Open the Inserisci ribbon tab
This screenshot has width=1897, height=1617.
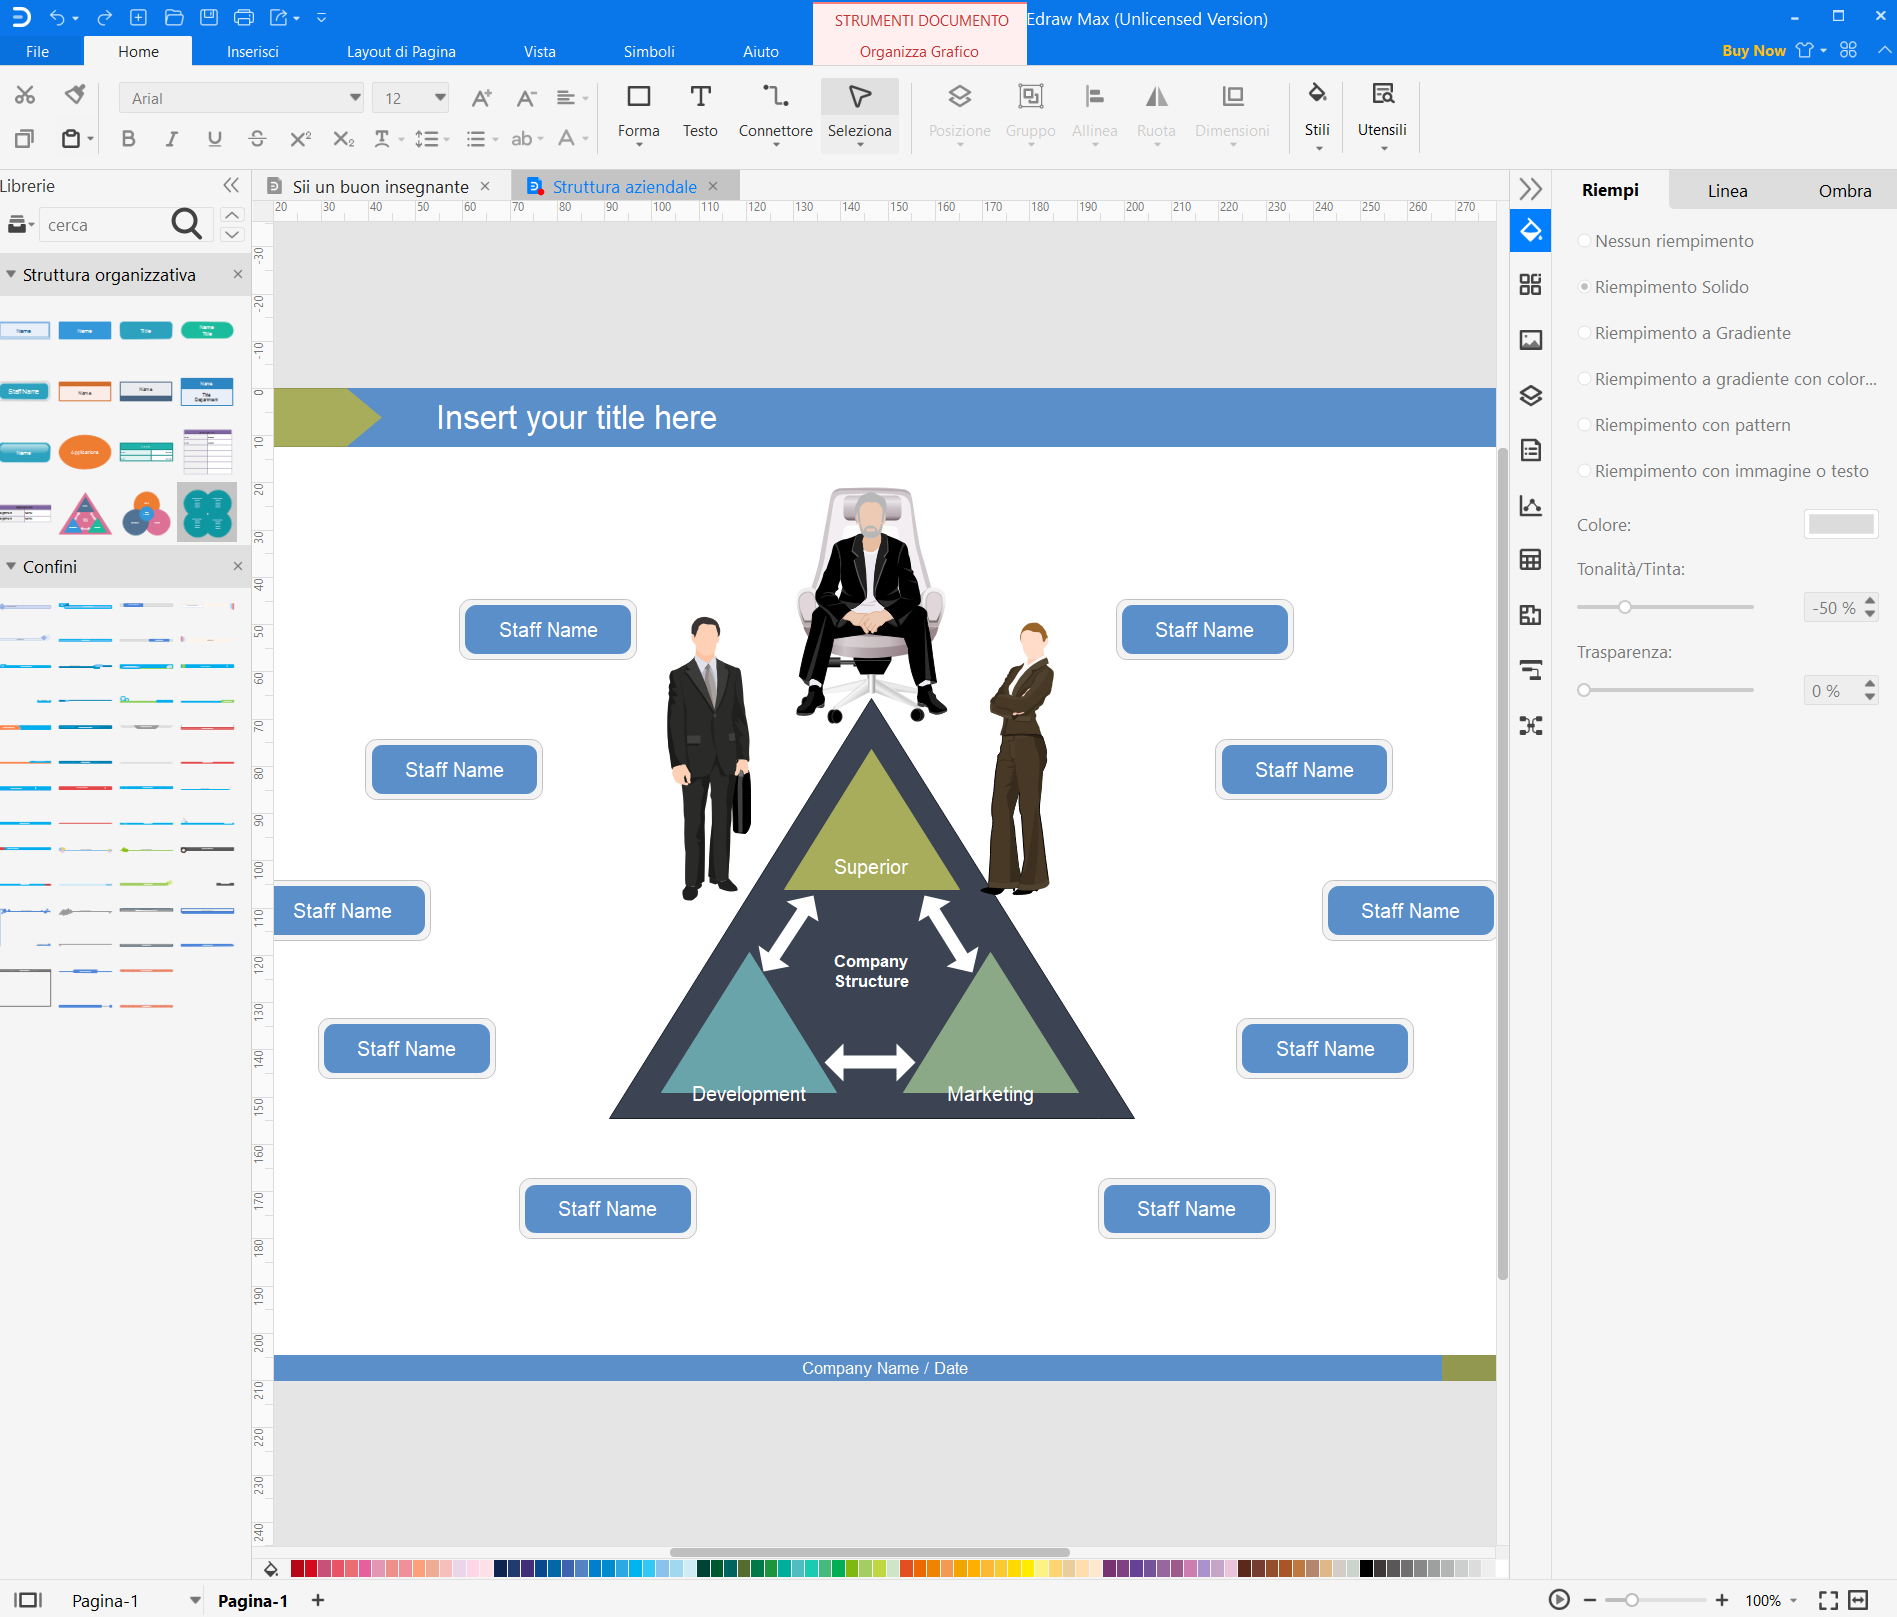[252, 52]
